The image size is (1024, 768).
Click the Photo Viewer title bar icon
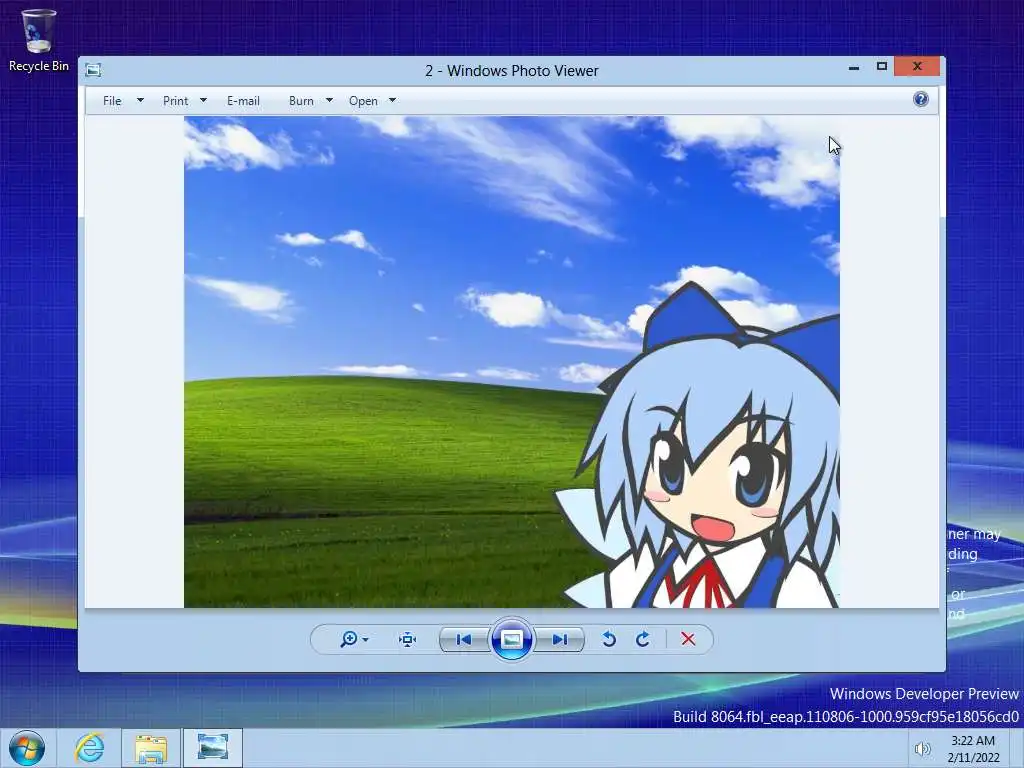pos(93,70)
